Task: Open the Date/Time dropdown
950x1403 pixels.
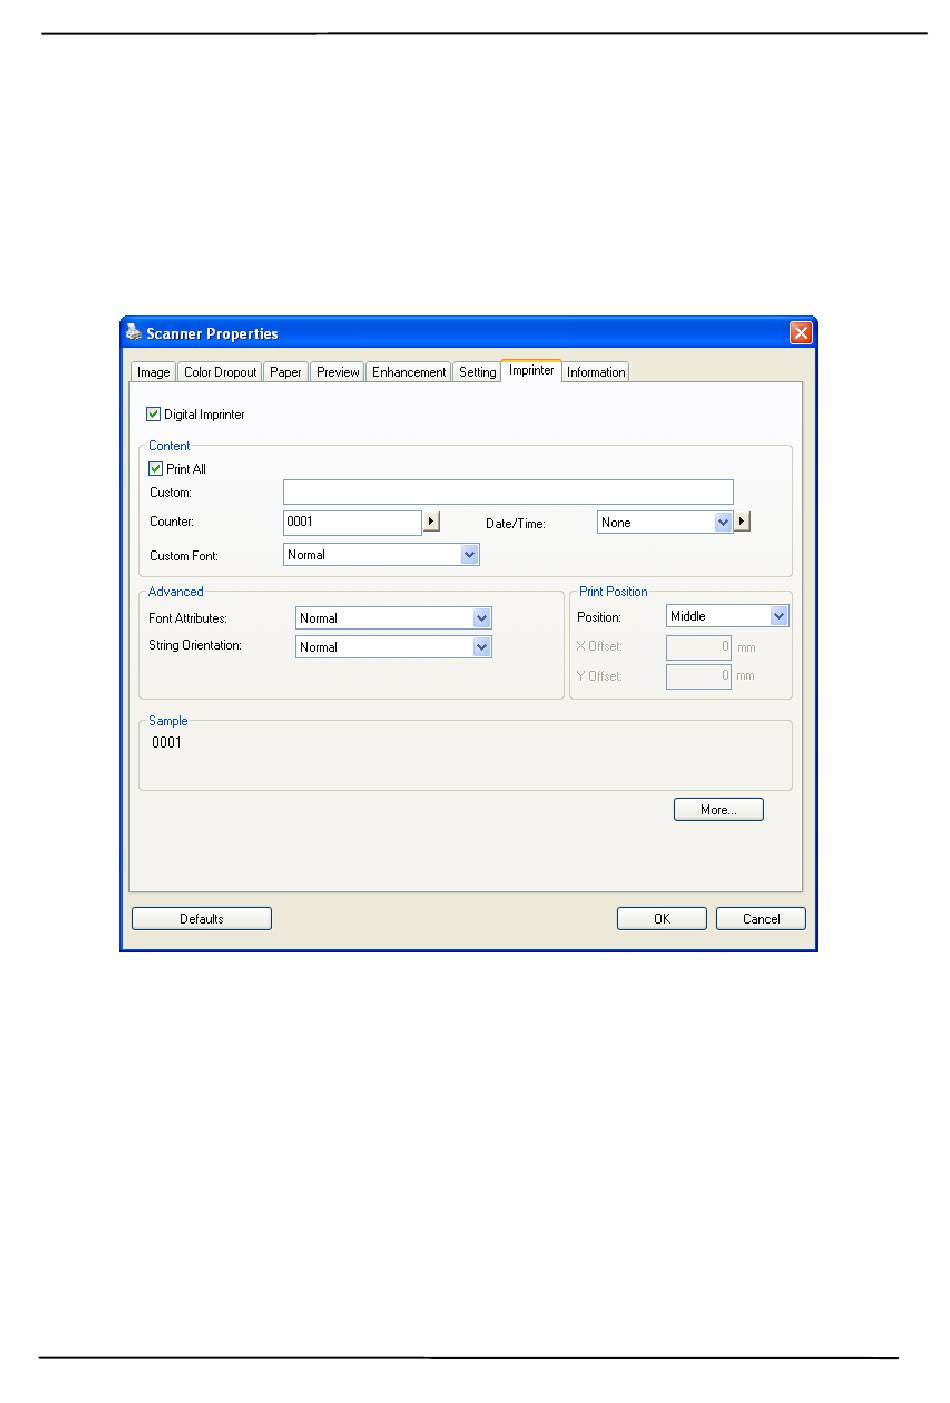Action: pyautogui.click(x=723, y=522)
